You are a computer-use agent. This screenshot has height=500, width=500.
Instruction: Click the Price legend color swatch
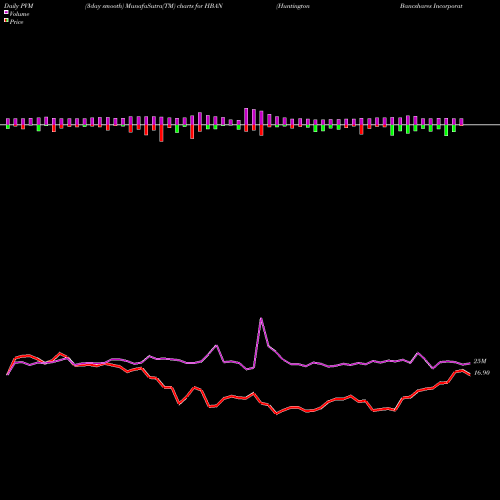point(6,20)
